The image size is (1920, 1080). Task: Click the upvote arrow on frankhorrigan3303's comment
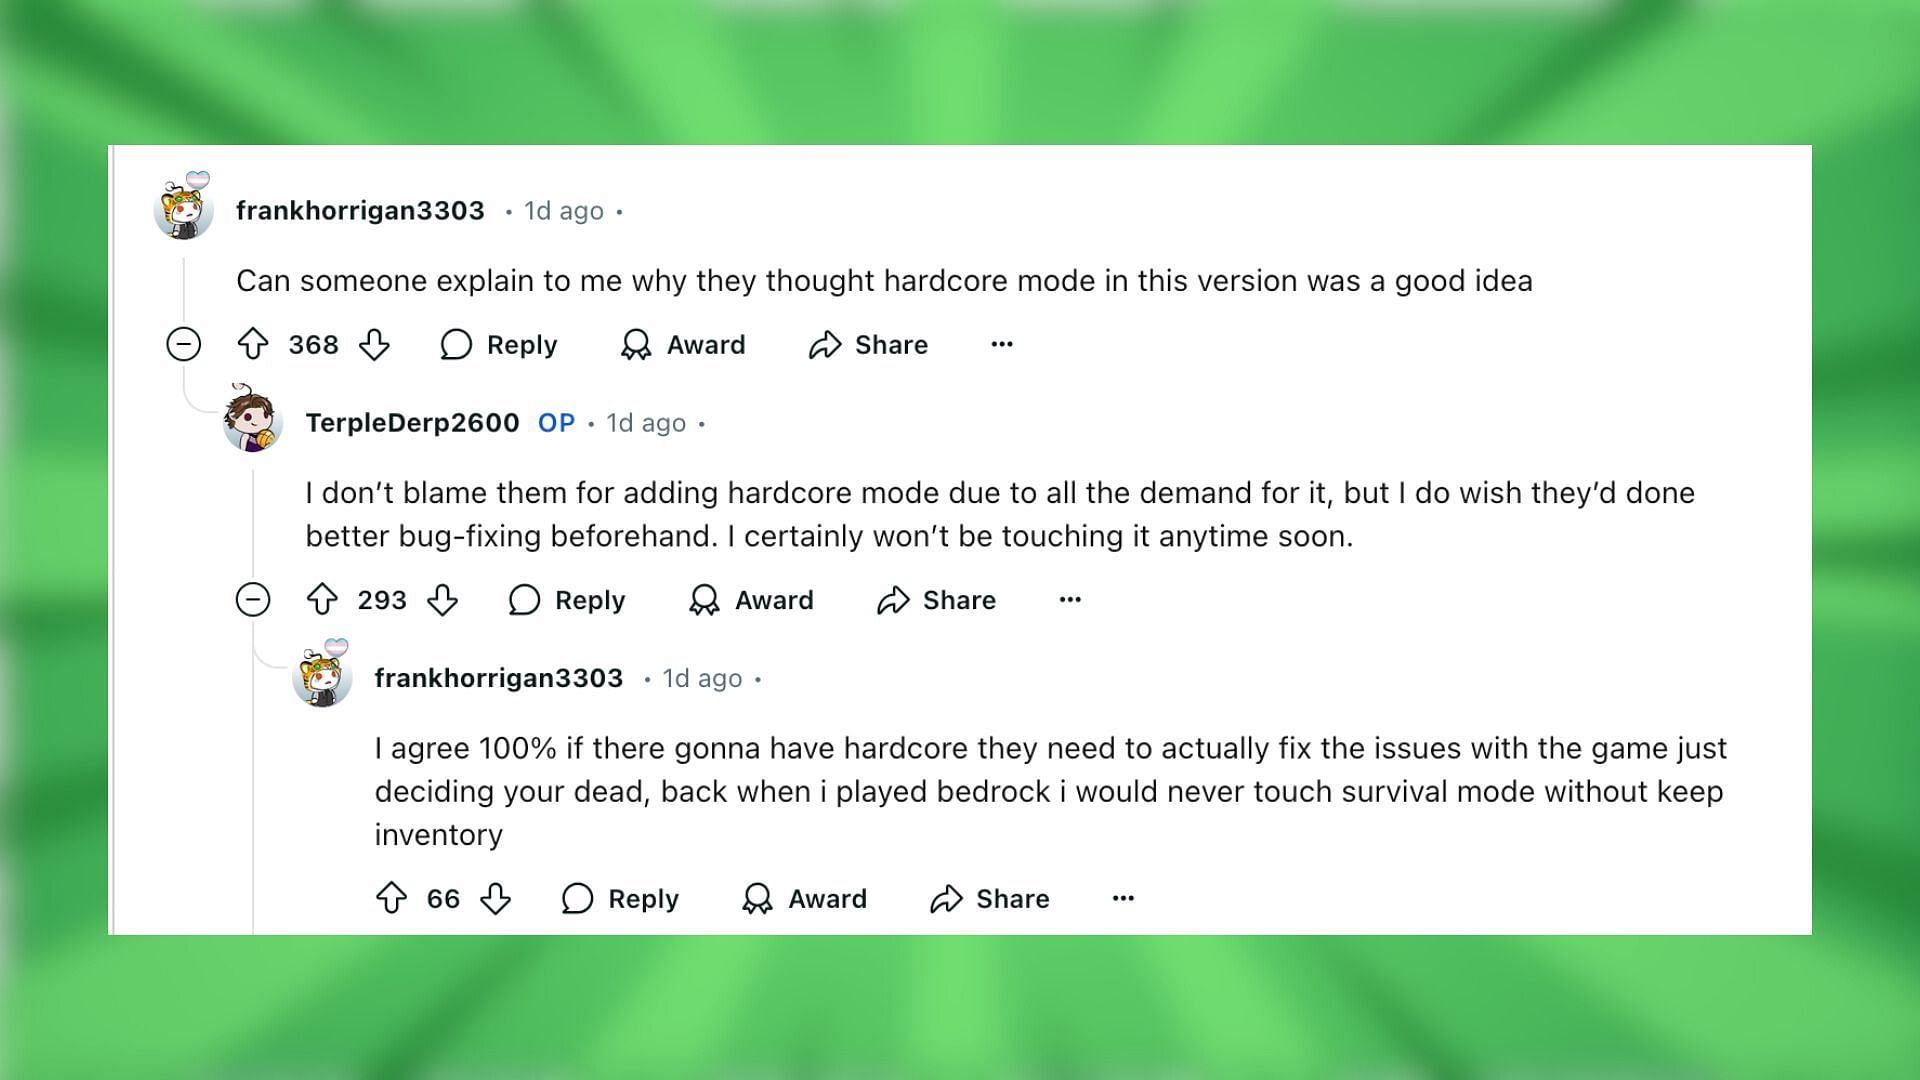click(x=257, y=344)
